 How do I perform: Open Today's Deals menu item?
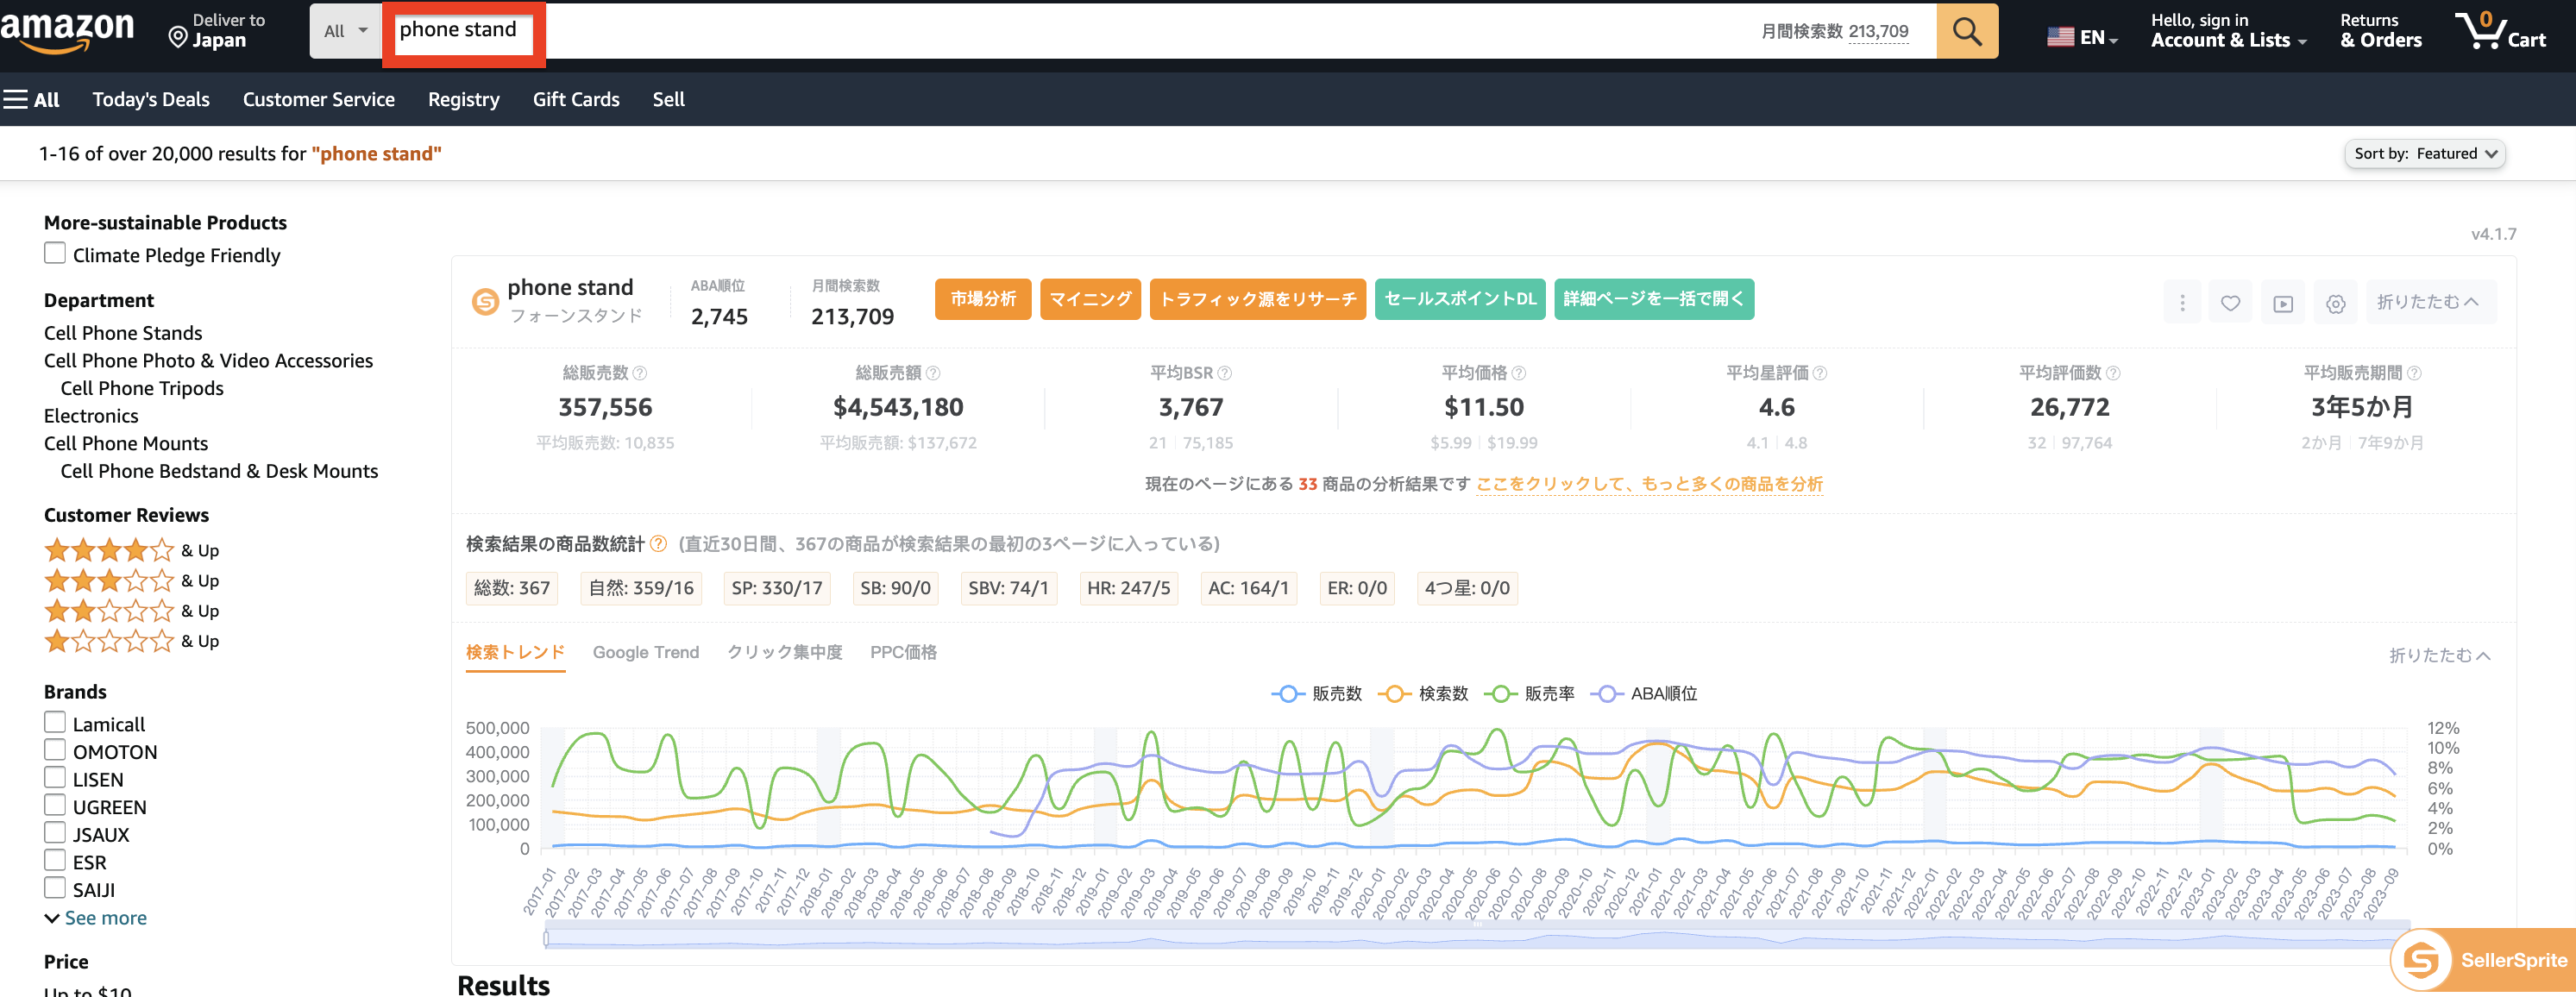click(151, 99)
